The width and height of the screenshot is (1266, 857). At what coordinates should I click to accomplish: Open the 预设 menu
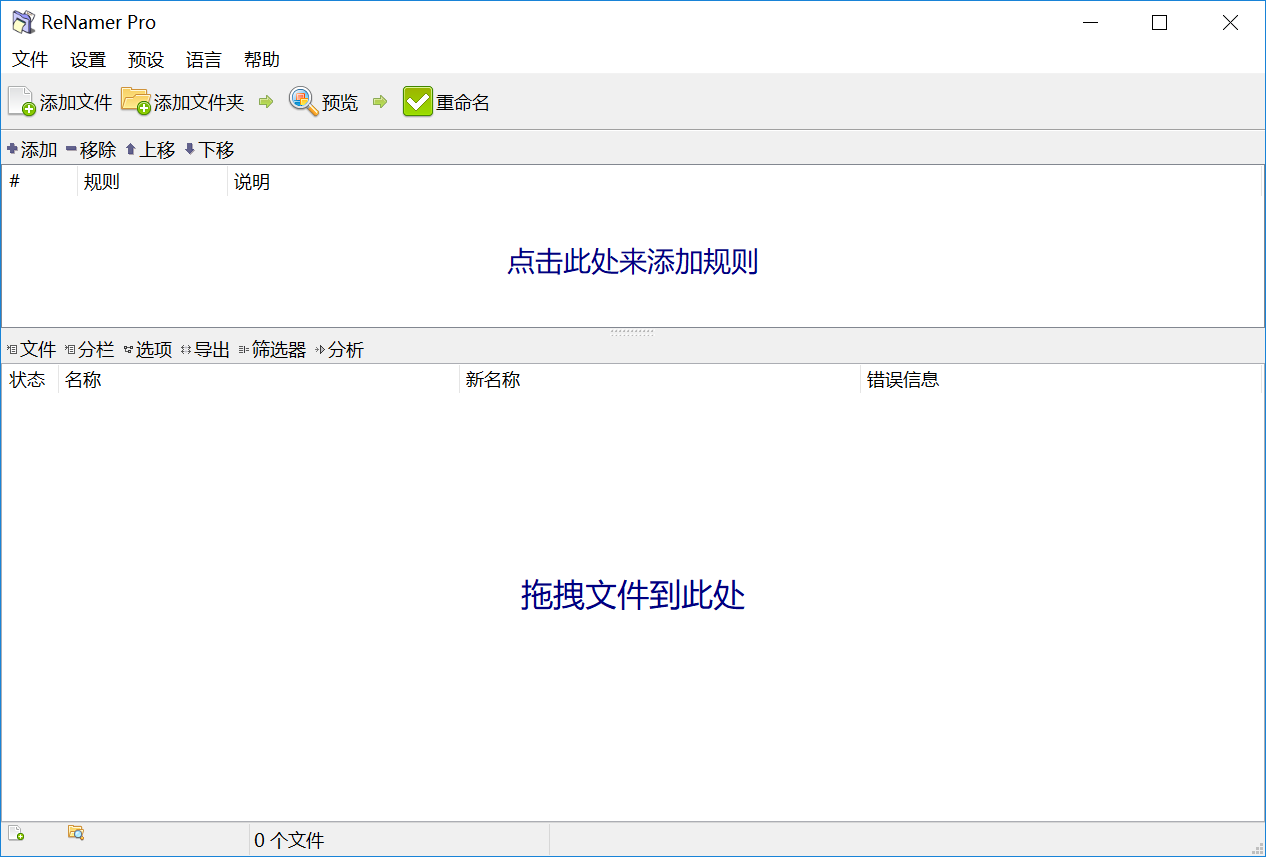click(146, 59)
